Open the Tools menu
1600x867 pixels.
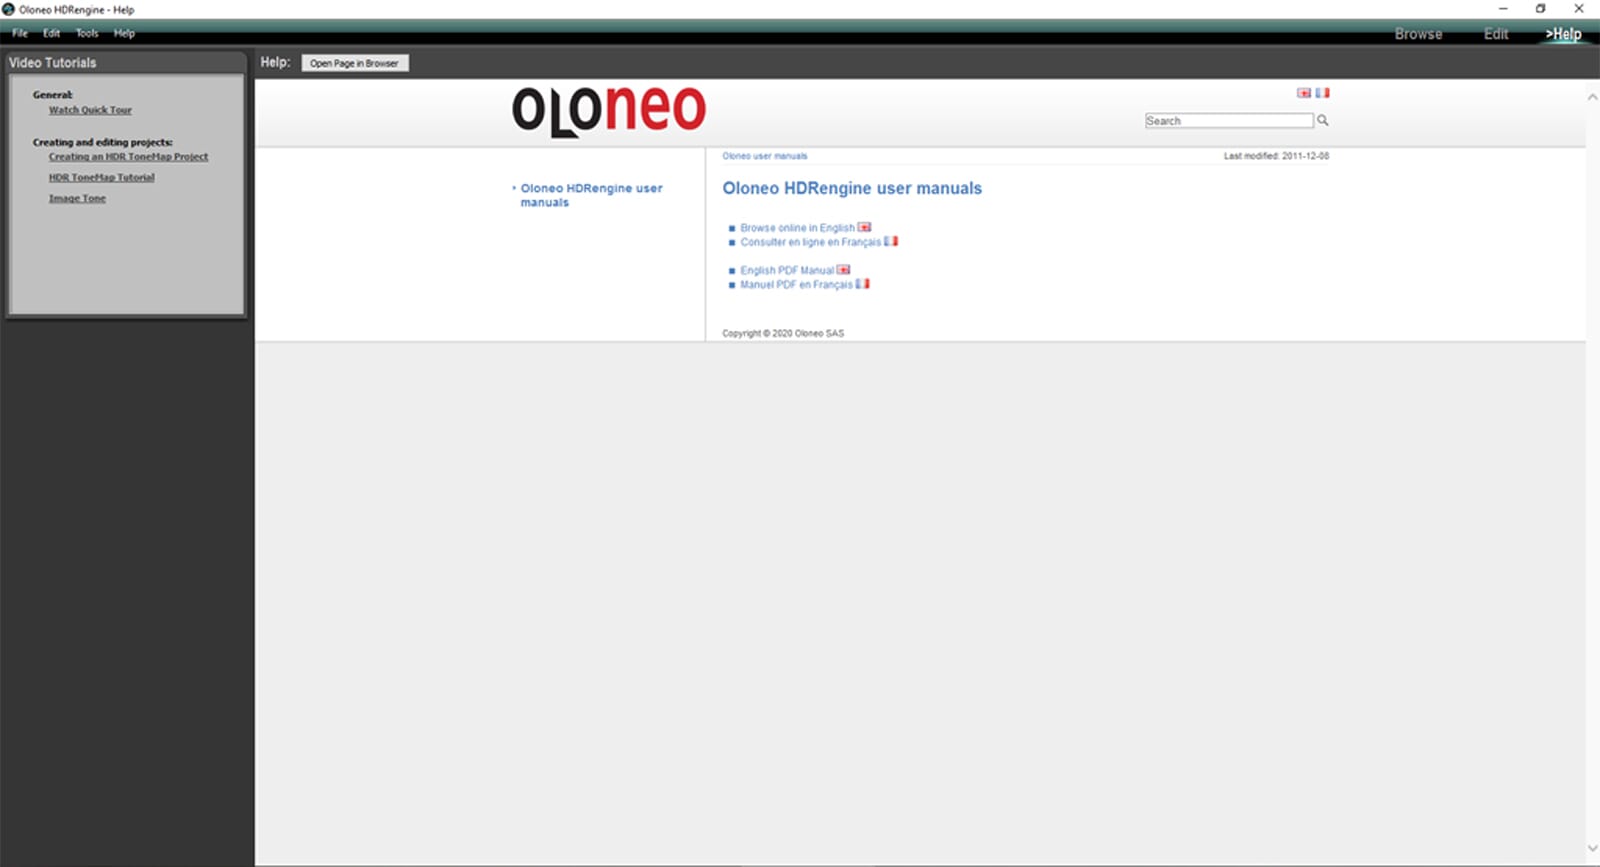[87, 33]
